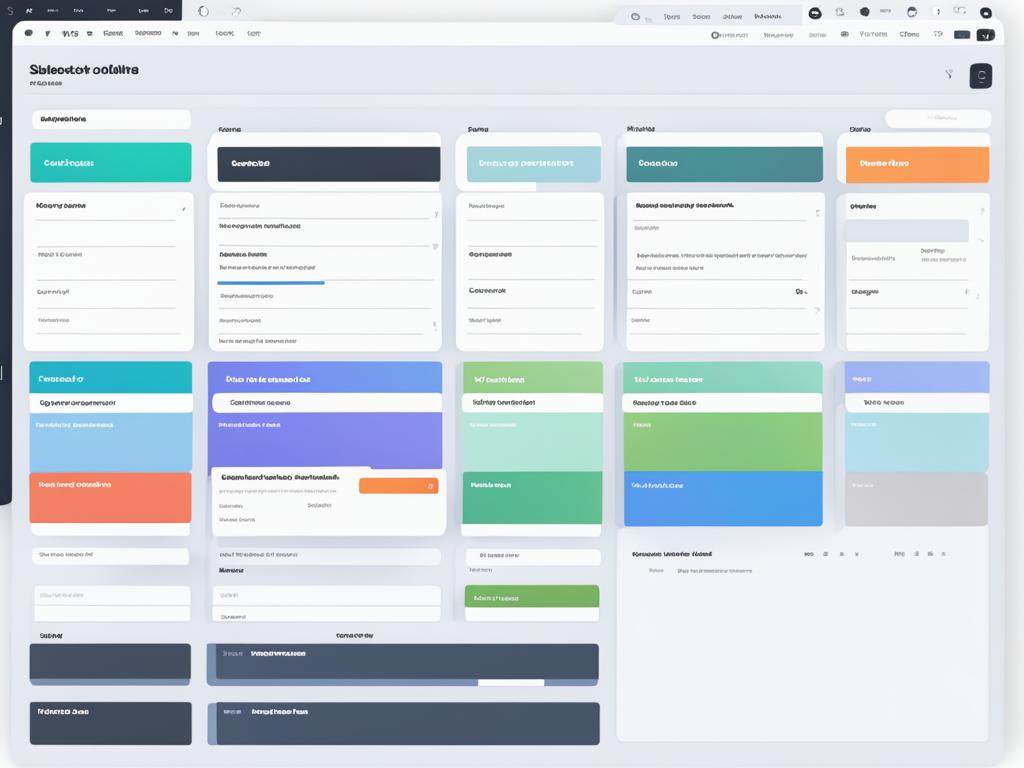The height and width of the screenshot is (768, 1024).
Task: Click inside the search field at top right
Action: [x=938, y=118]
